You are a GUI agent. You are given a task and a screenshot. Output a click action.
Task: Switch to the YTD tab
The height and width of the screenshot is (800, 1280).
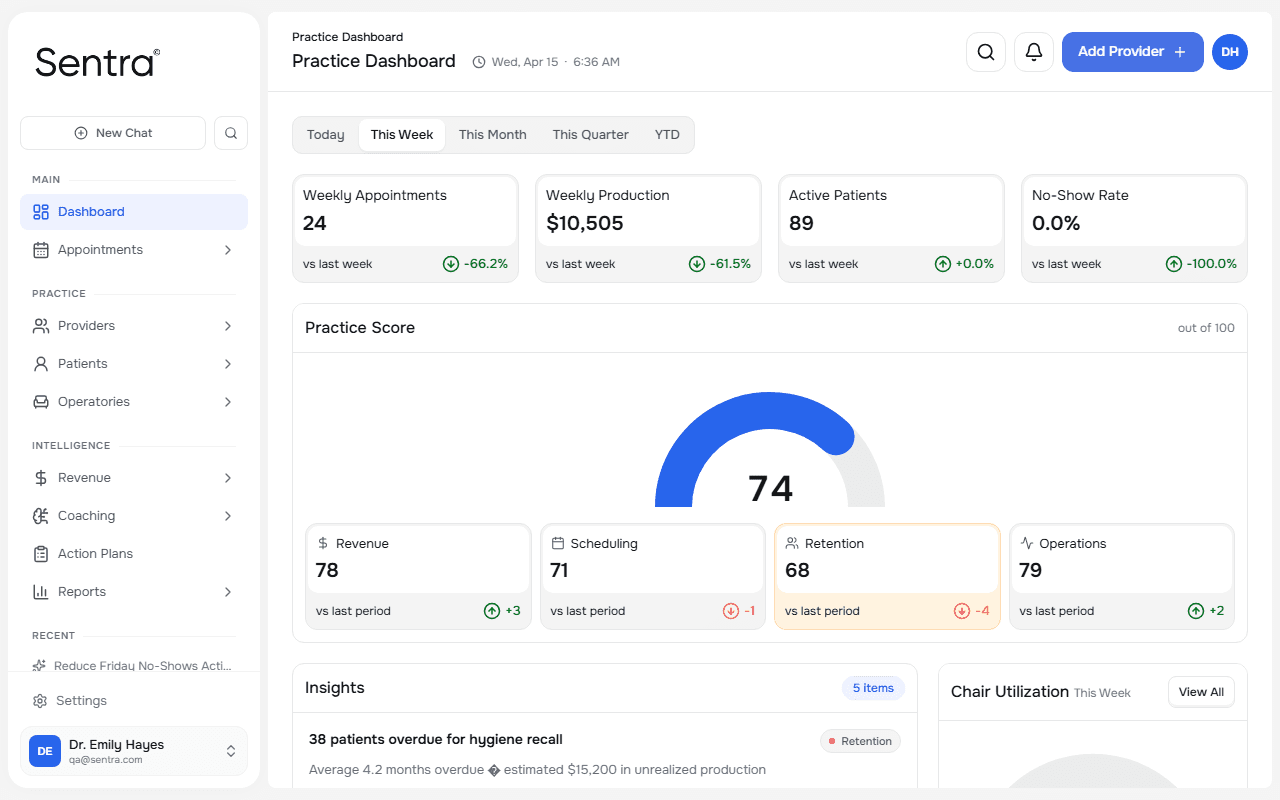pos(667,135)
